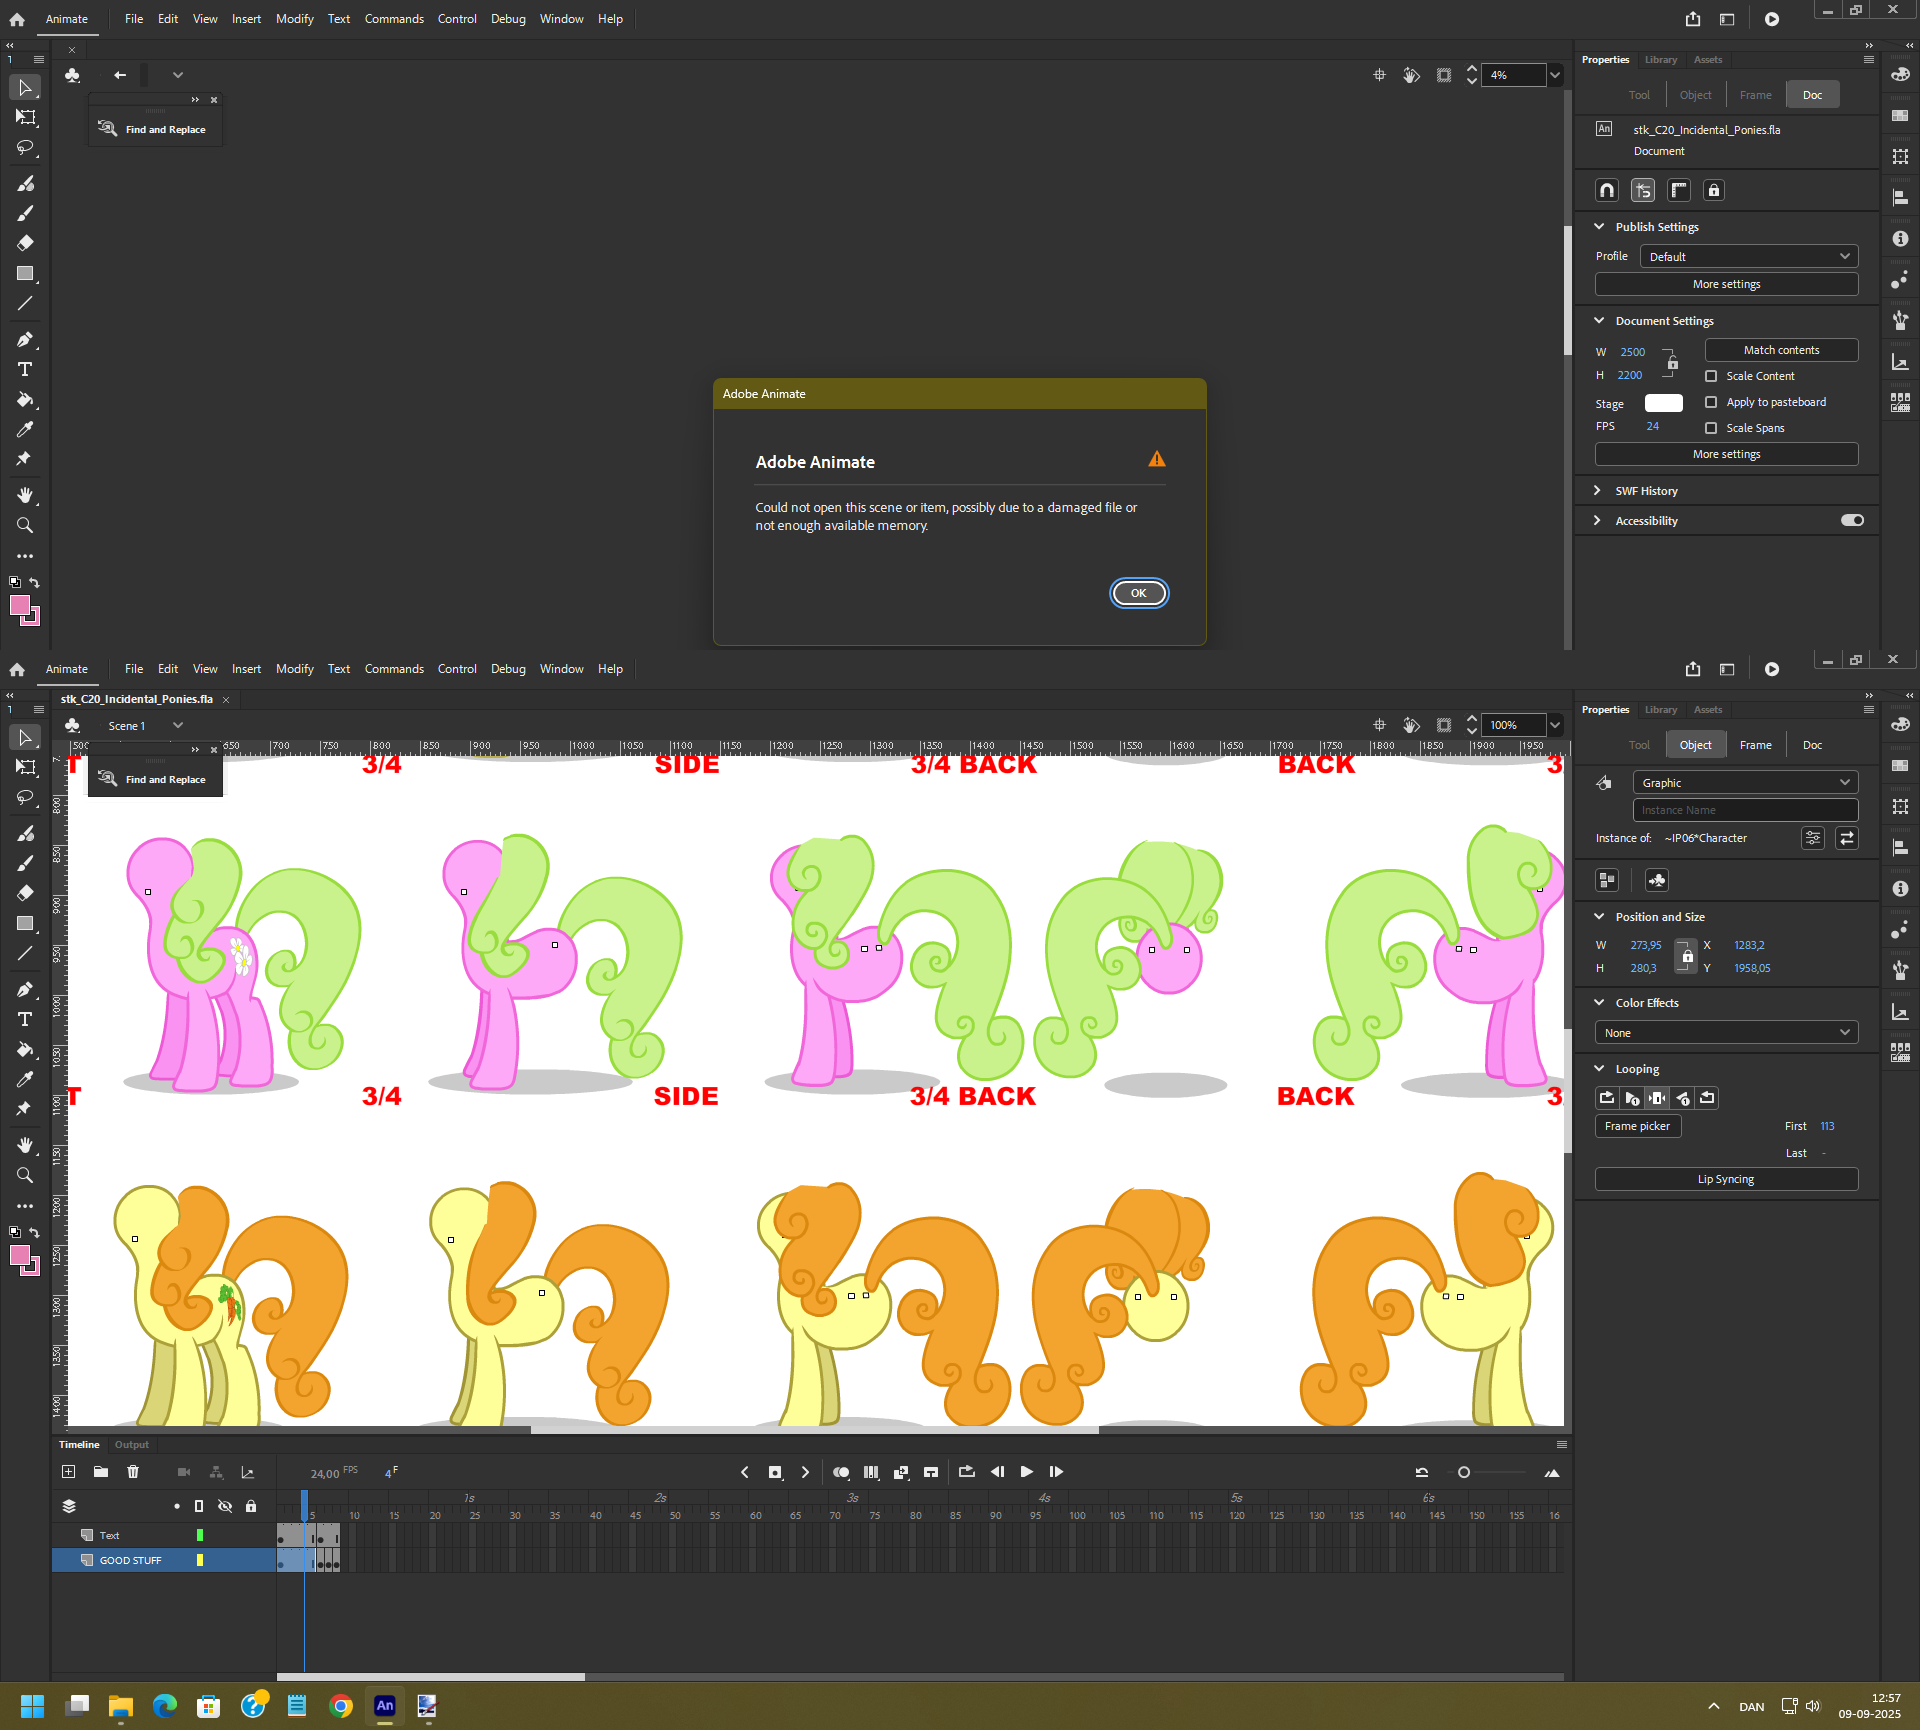Toggle hide-all-layers eye icon in the Timeline header

pos(225,1506)
